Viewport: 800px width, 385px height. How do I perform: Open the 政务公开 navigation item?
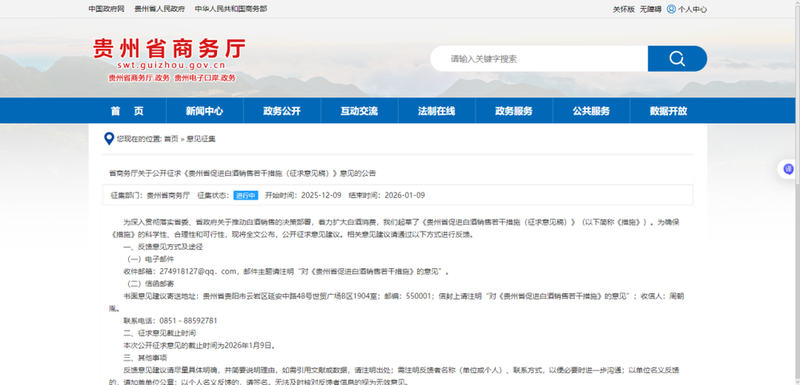(282, 111)
